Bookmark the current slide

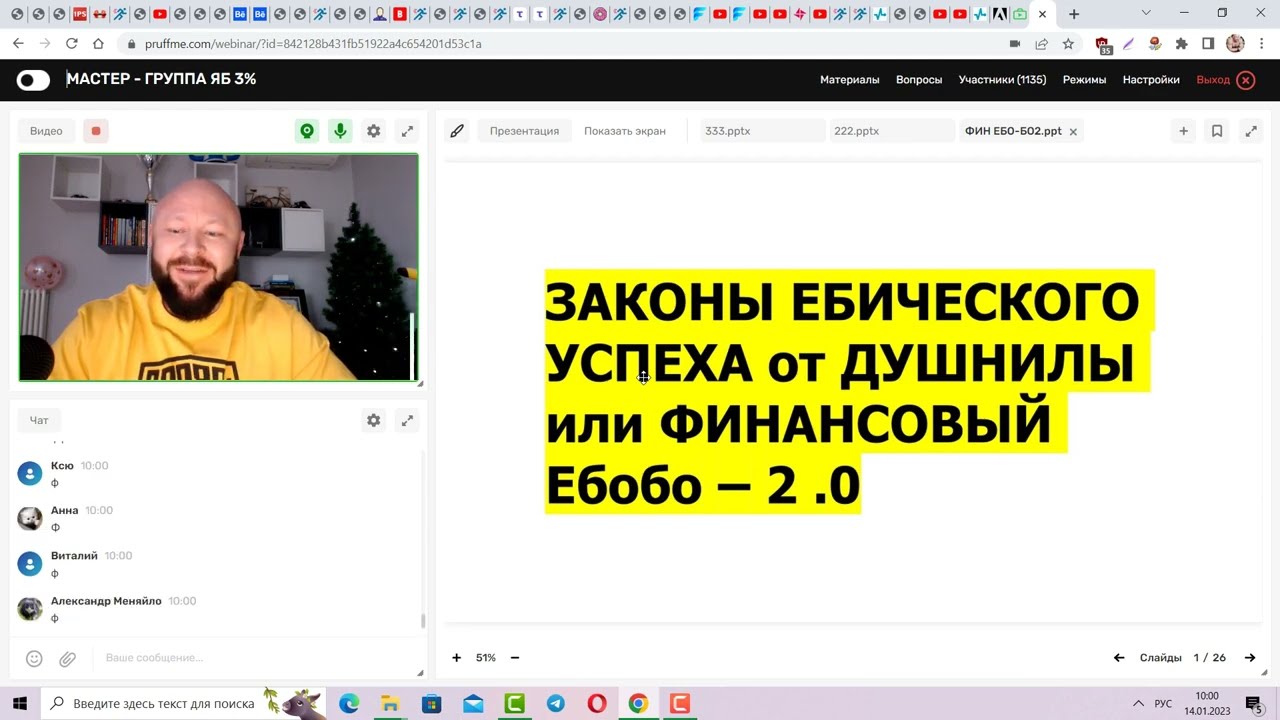click(1217, 130)
